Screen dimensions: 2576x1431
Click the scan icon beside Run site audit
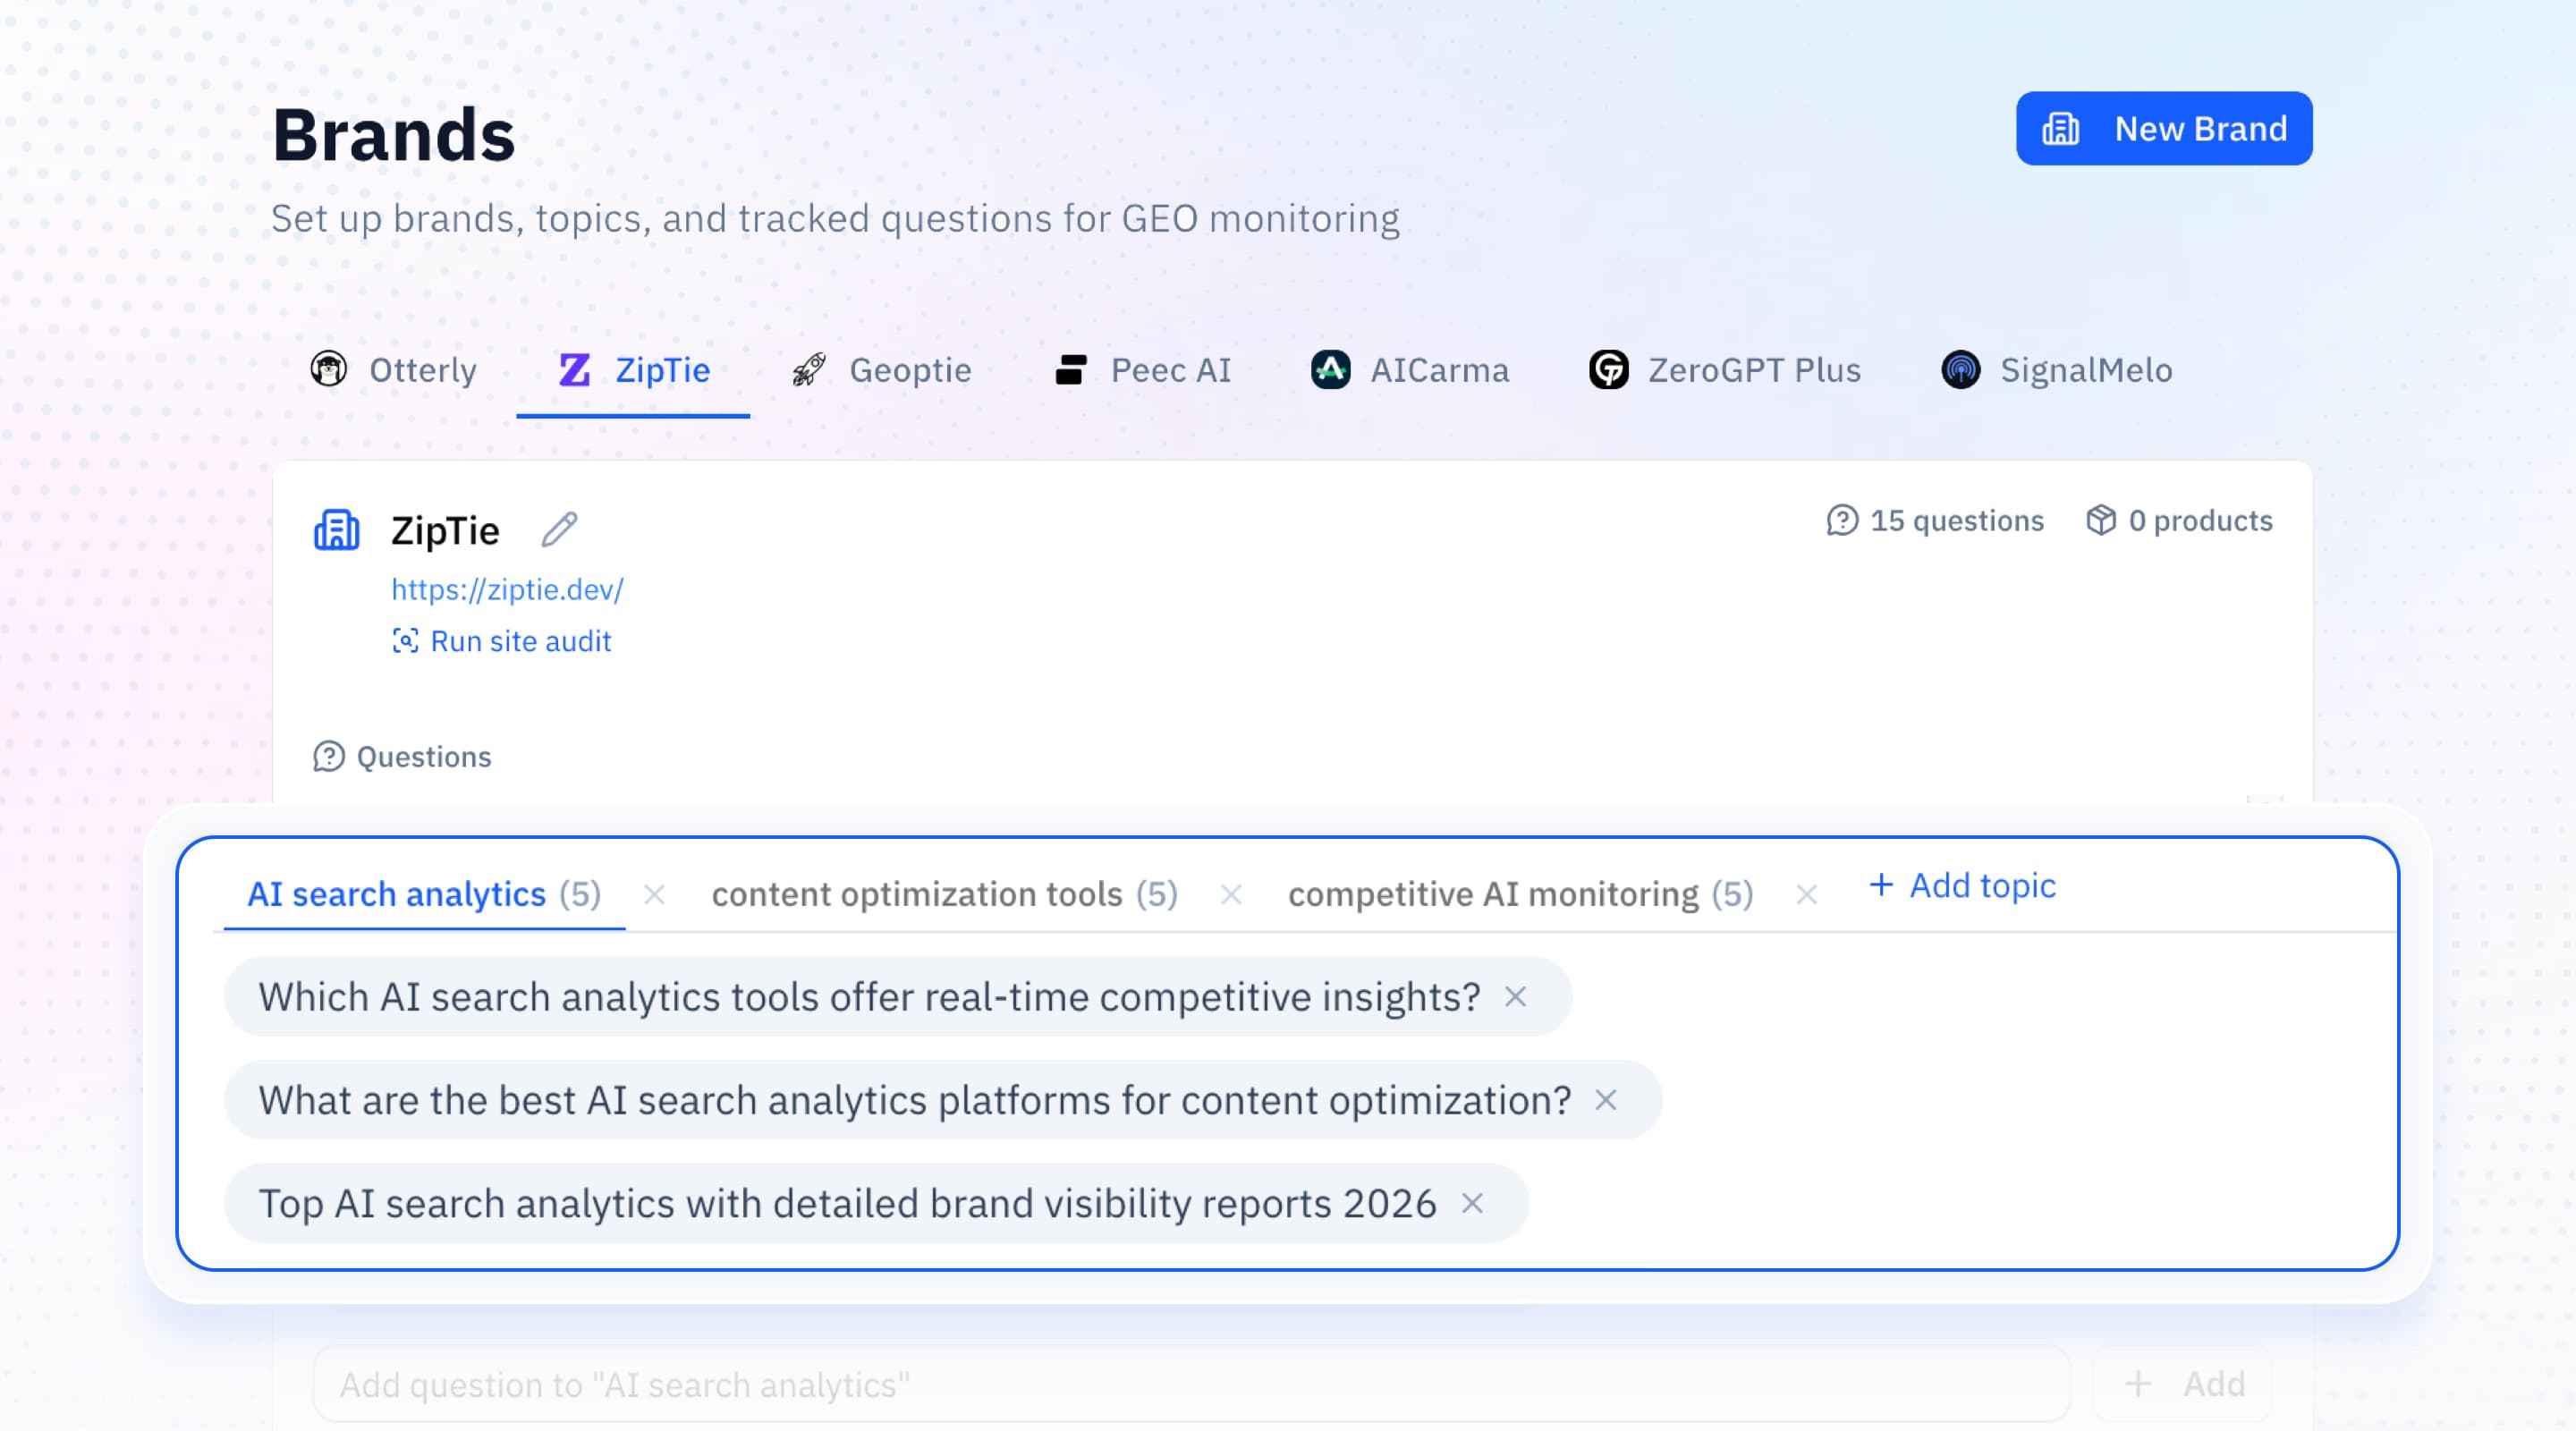click(405, 641)
